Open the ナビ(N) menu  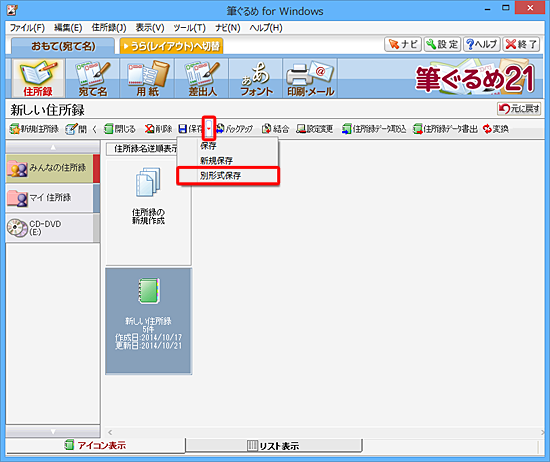click(x=228, y=28)
